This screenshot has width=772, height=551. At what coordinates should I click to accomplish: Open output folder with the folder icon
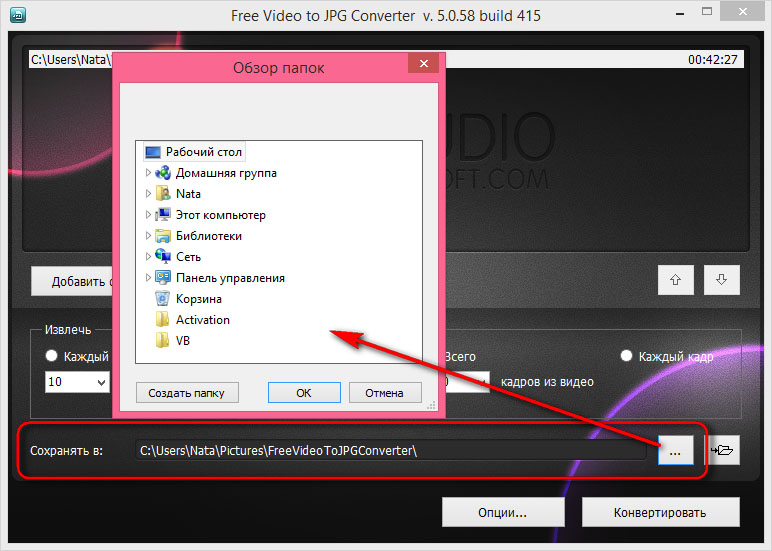click(x=722, y=450)
